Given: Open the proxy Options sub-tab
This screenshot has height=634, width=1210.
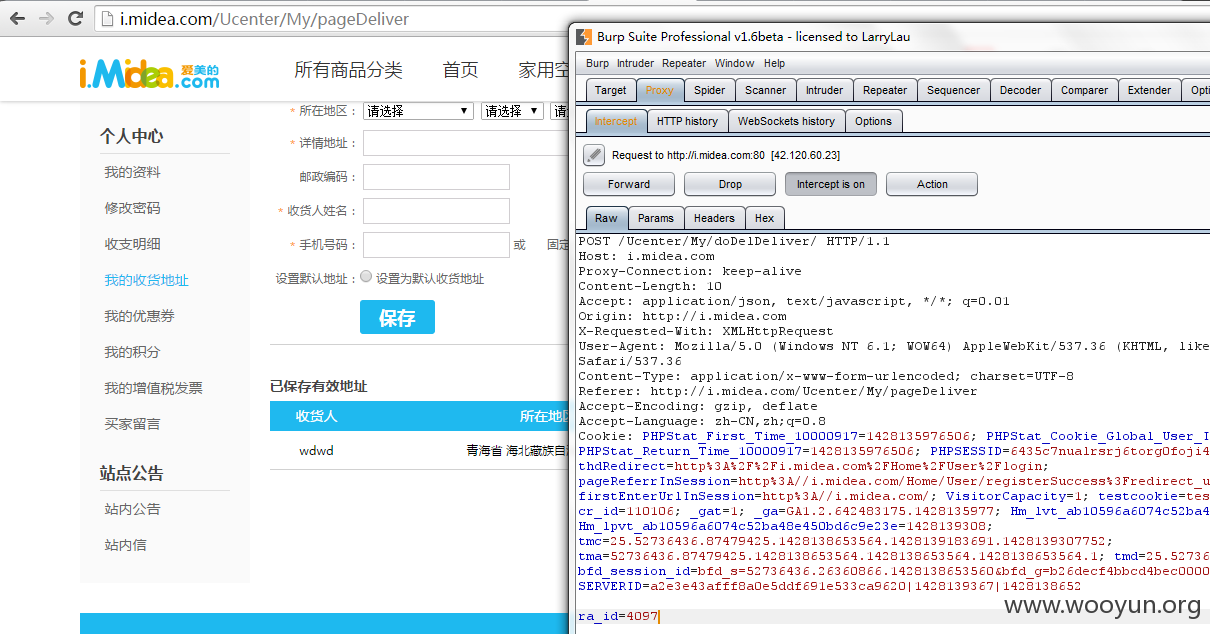Looking at the screenshot, I should click(x=873, y=121).
